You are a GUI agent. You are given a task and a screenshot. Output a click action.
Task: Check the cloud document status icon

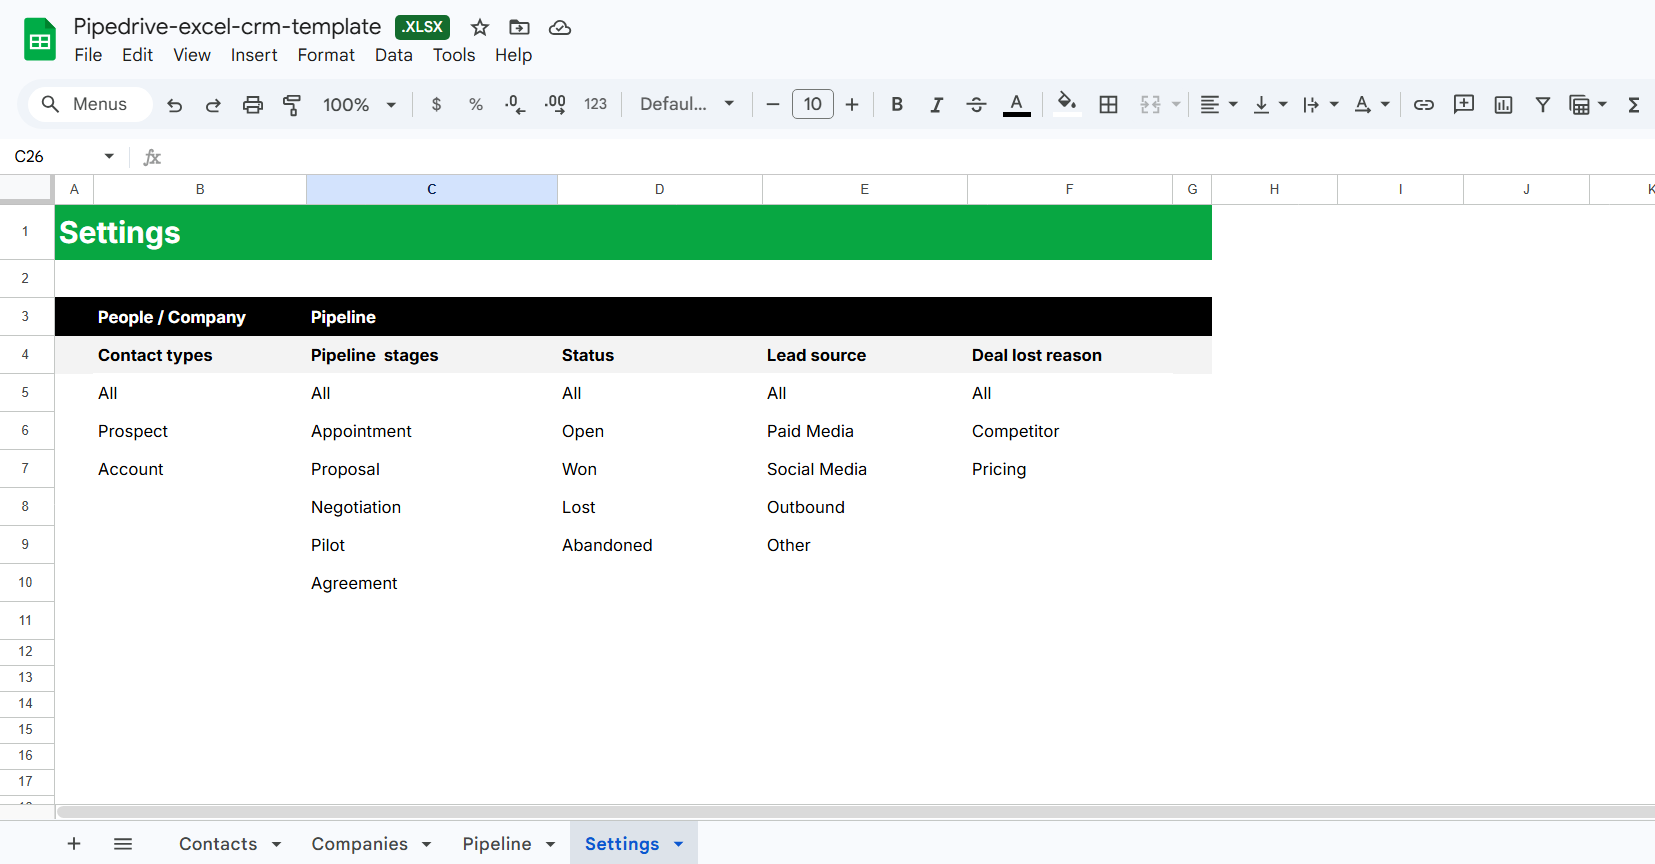560,27
